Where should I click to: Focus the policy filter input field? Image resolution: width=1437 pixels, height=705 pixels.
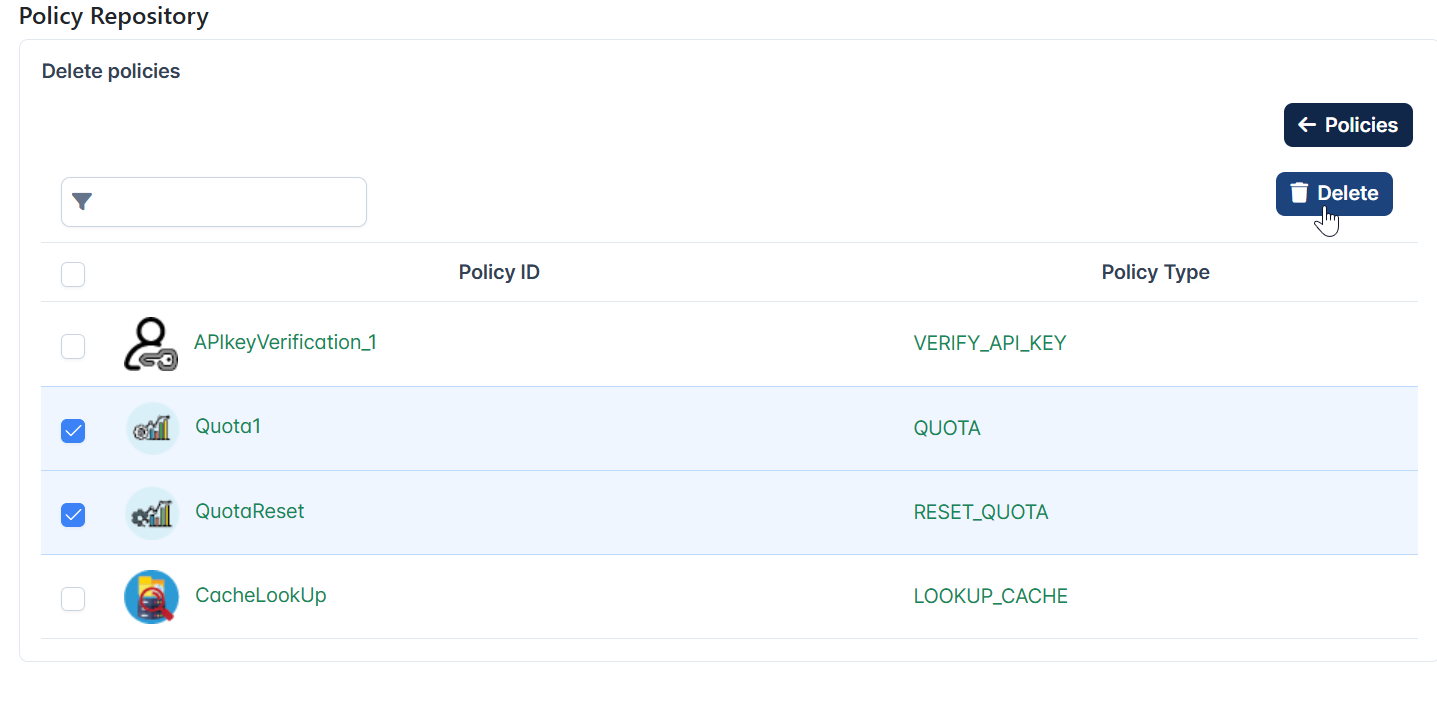[x=214, y=202]
